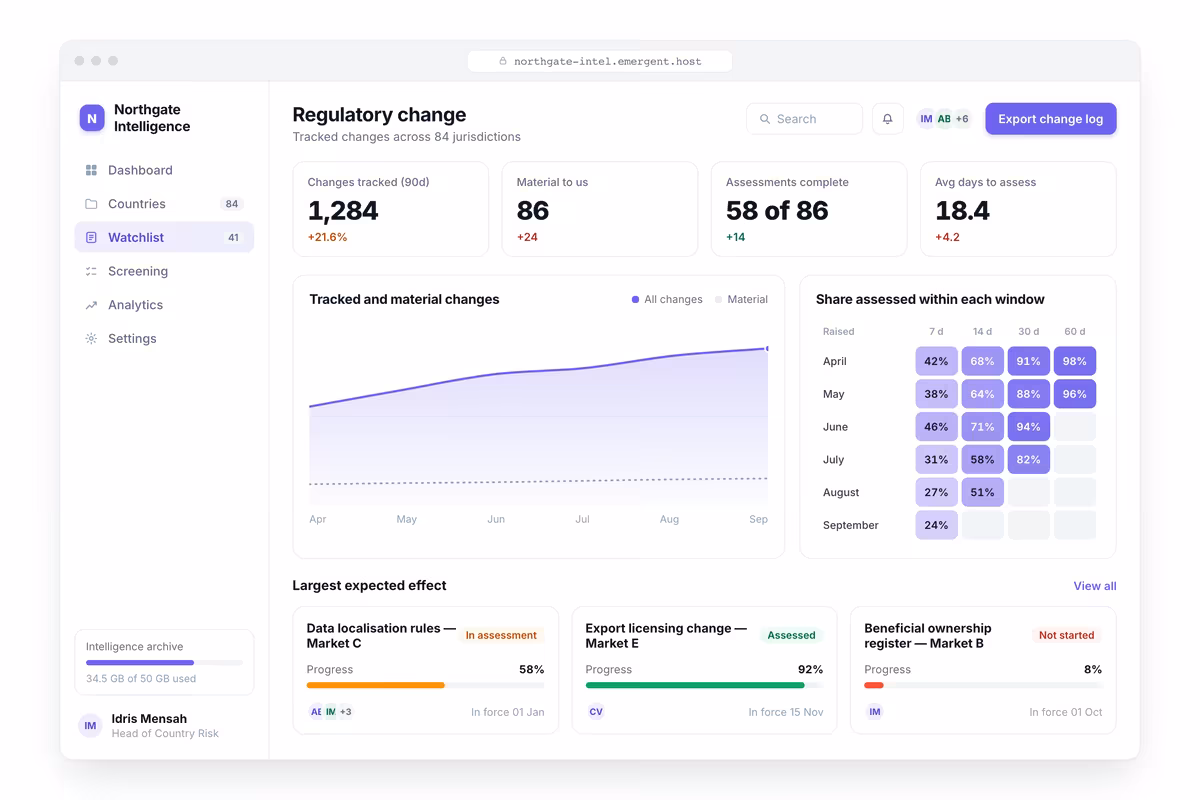
Task: Click the July 14 d cell 58%
Action: pyautogui.click(x=982, y=460)
